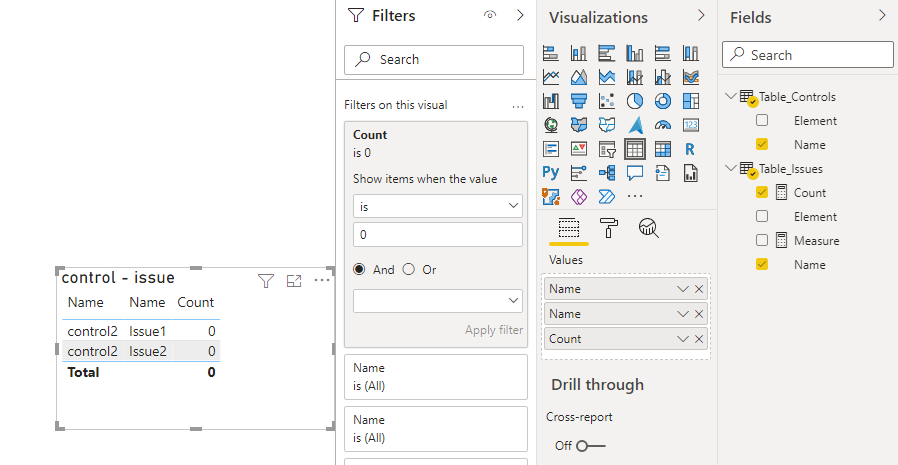This screenshot has width=898, height=465.
Task: Insert a Decomposition tree visual
Action: click(x=606, y=172)
